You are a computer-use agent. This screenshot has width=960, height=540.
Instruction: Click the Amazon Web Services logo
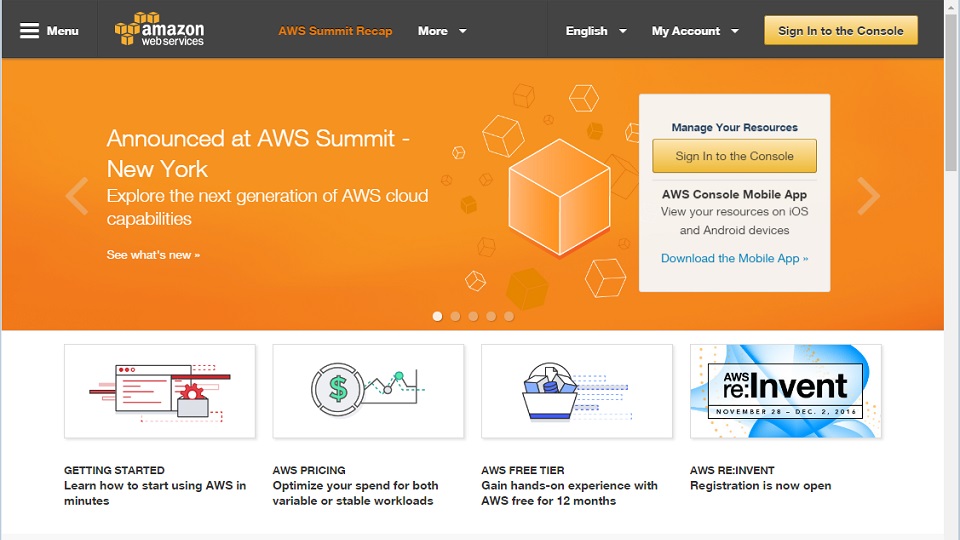coord(159,29)
